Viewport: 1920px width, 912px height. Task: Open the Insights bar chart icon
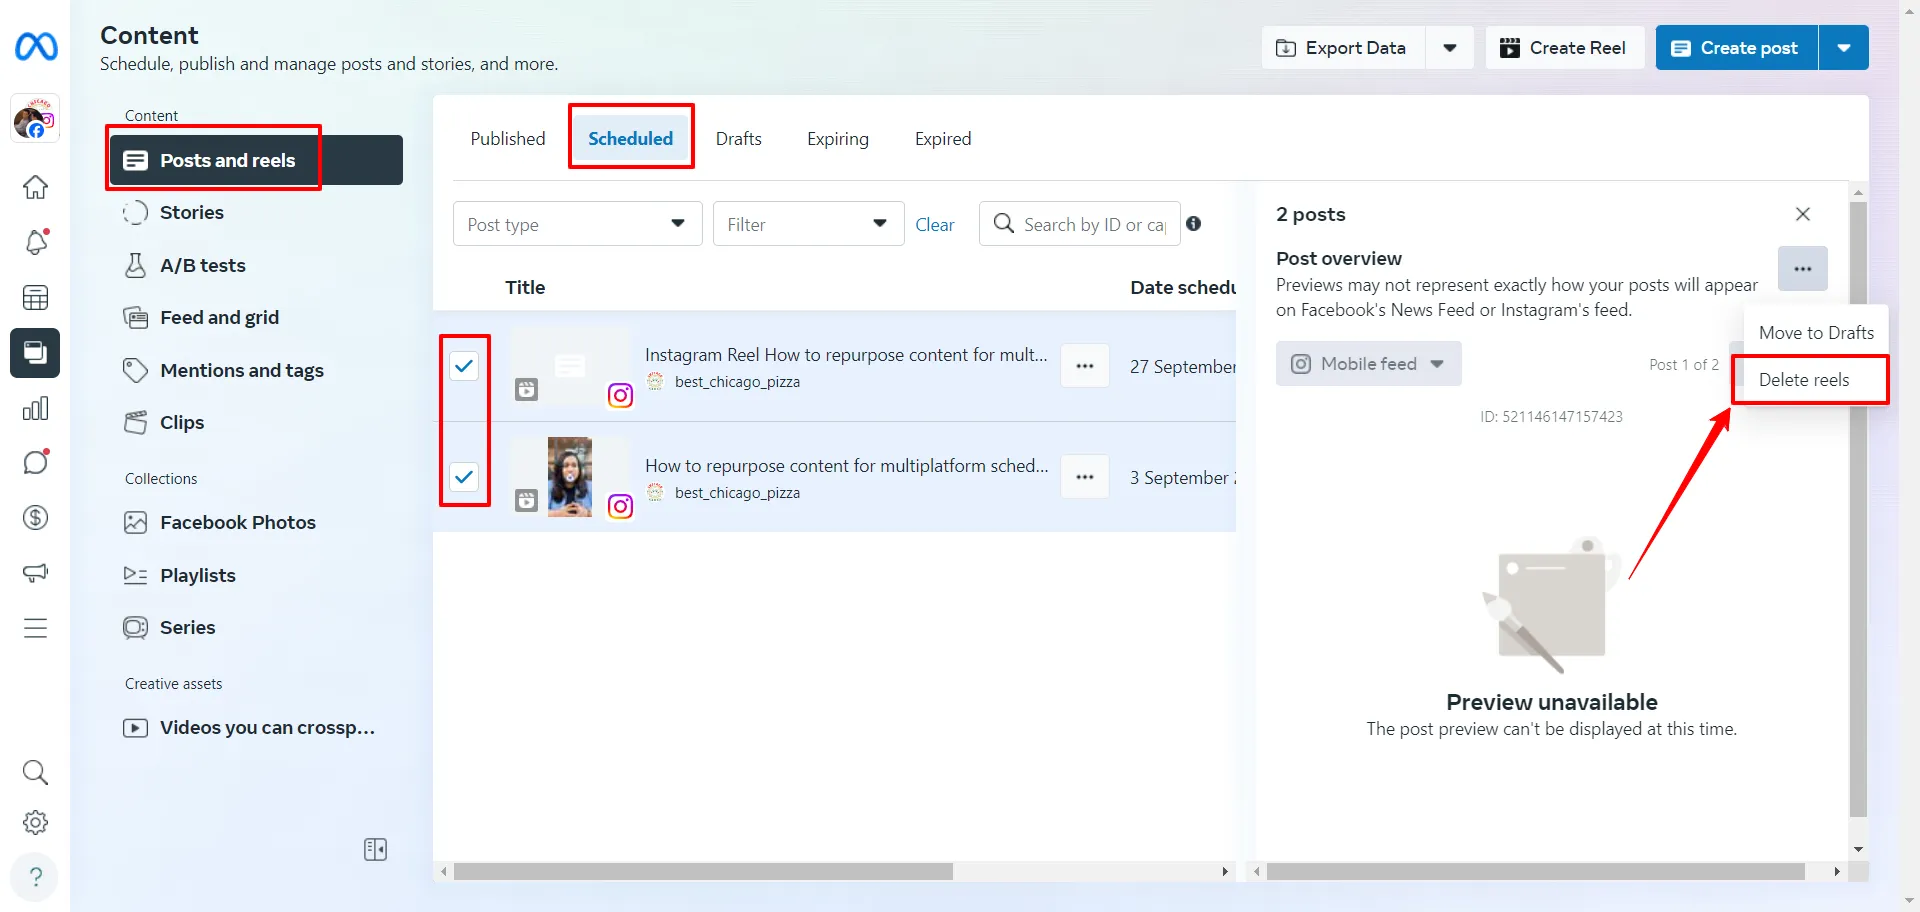(36, 409)
